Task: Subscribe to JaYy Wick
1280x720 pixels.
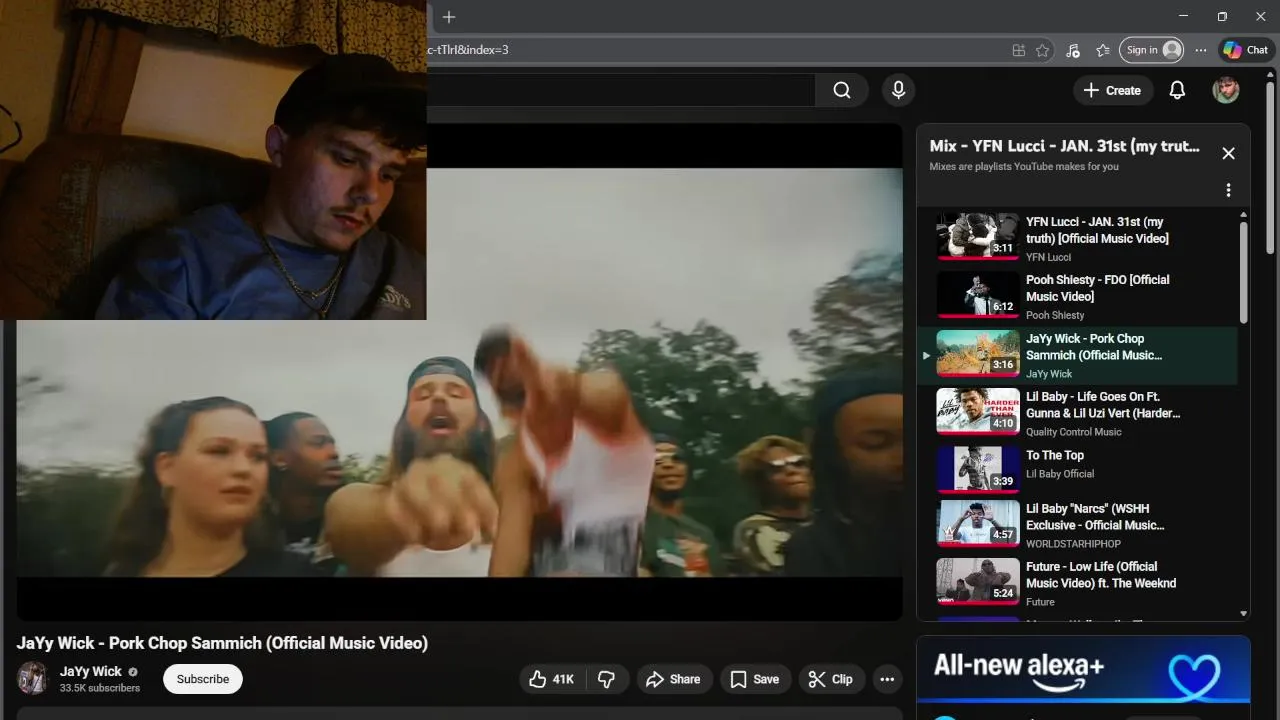Action: tap(203, 679)
